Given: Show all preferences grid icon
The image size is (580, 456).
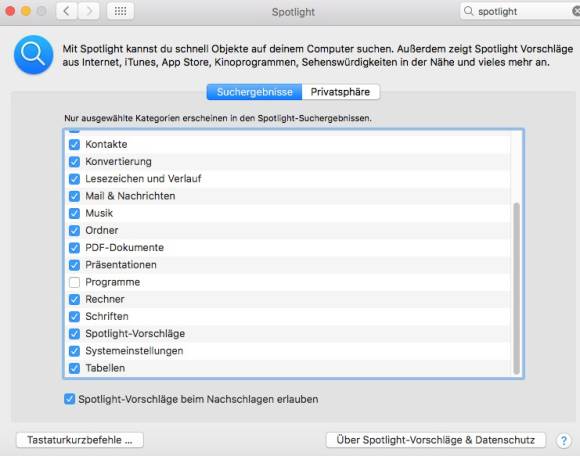Looking at the screenshot, I should point(121,11).
